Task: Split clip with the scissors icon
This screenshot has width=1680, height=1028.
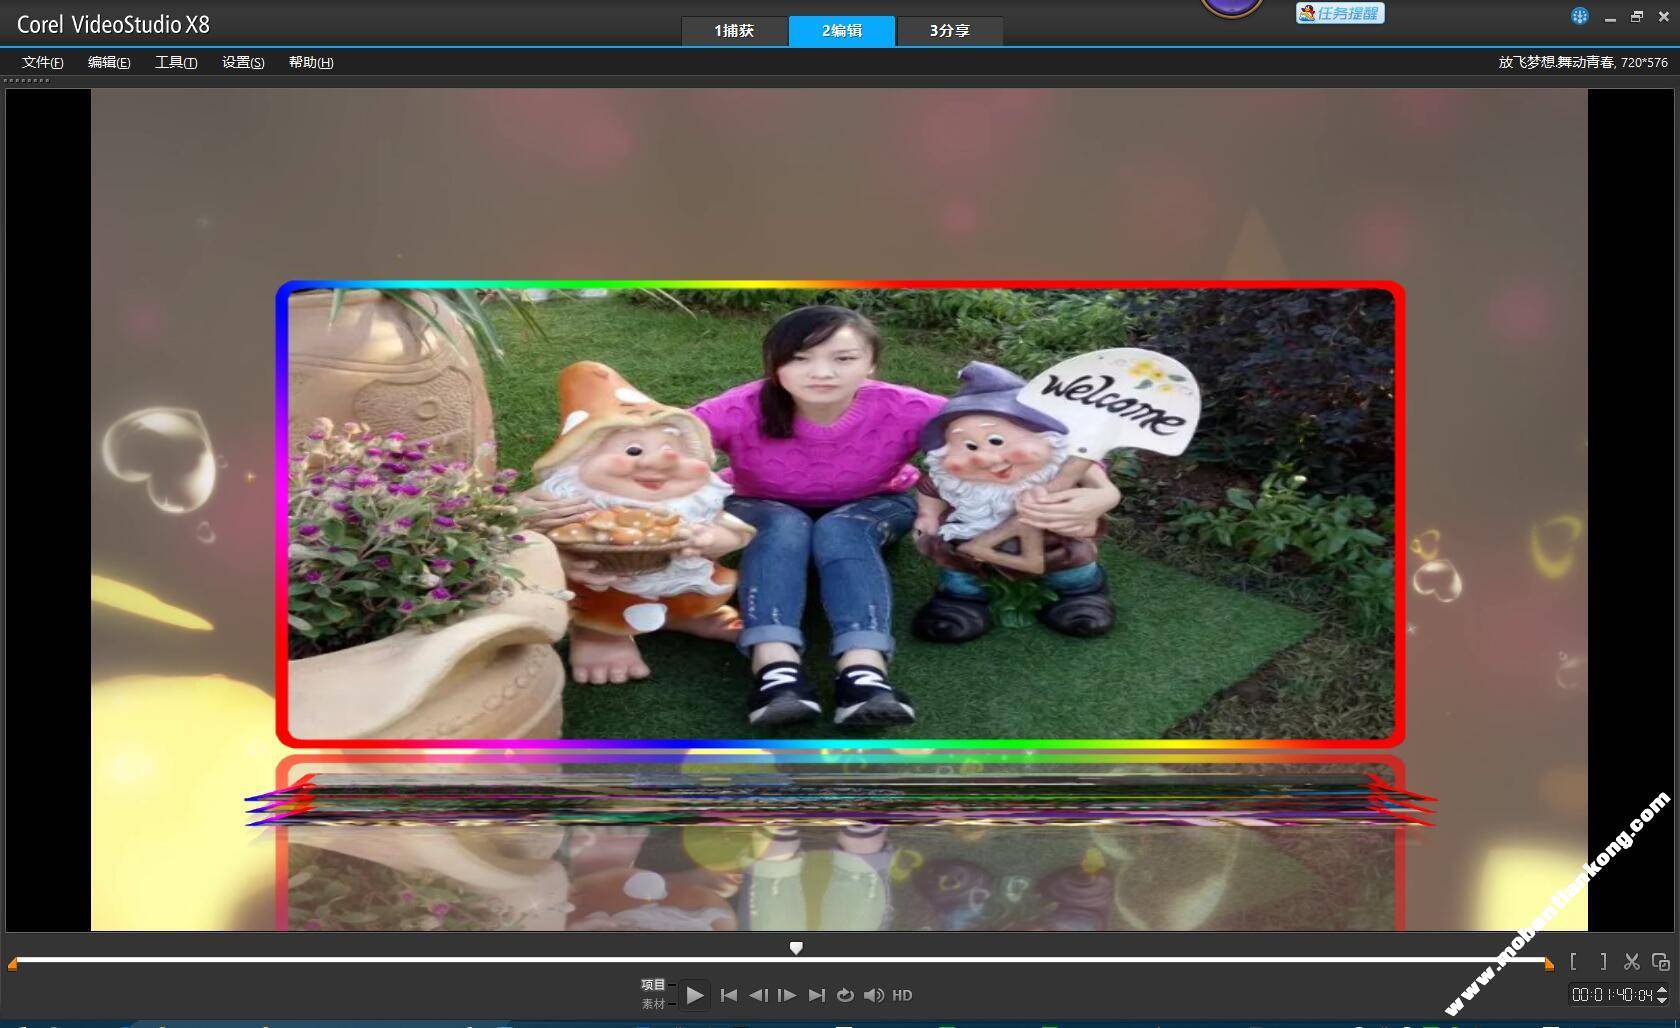Action: pyautogui.click(x=1632, y=962)
